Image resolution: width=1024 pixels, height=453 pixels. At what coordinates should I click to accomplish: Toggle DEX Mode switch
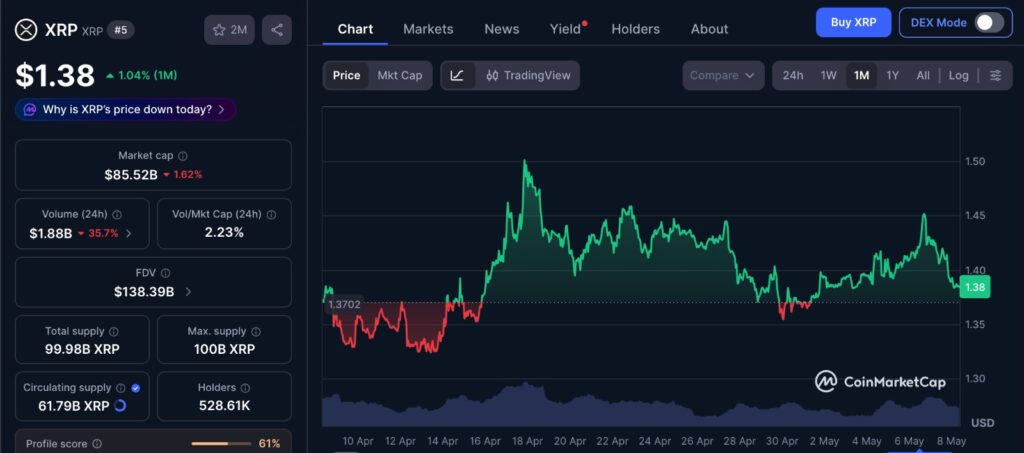point(989,23)
